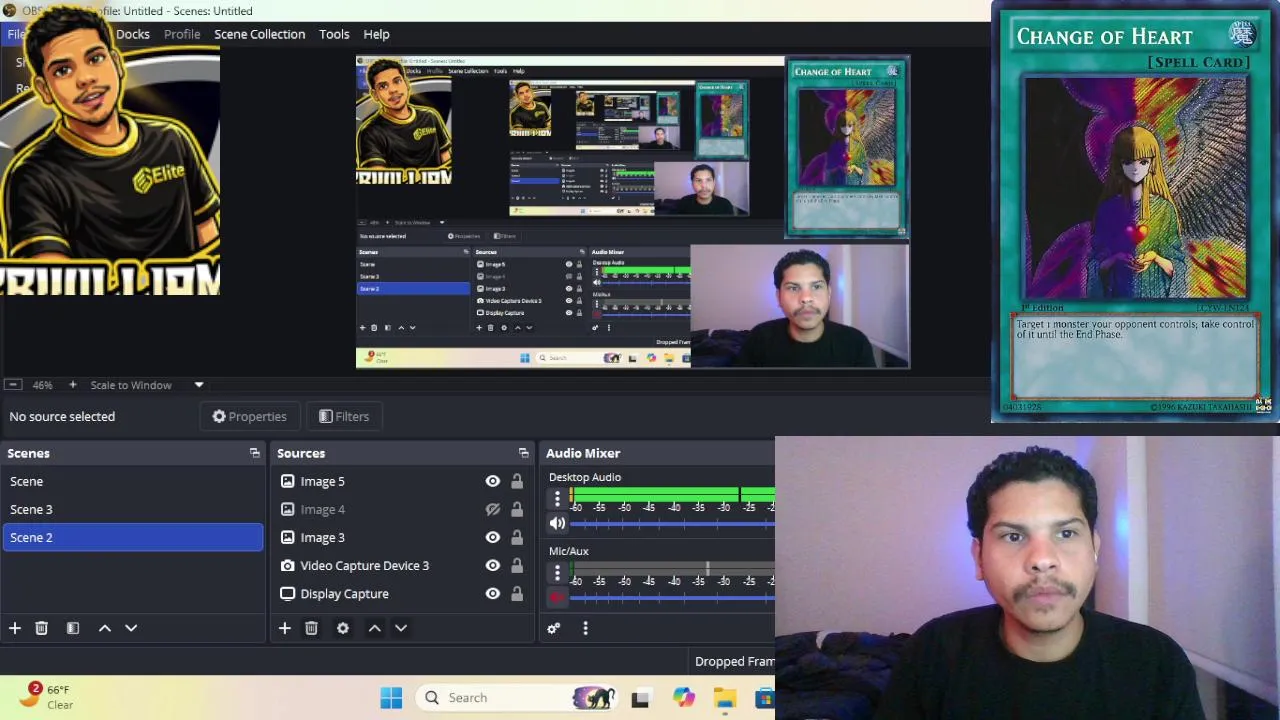Open scene filters icon in Scenes toolbar
Screen dimensions: 1280x720
coord(72,628)
